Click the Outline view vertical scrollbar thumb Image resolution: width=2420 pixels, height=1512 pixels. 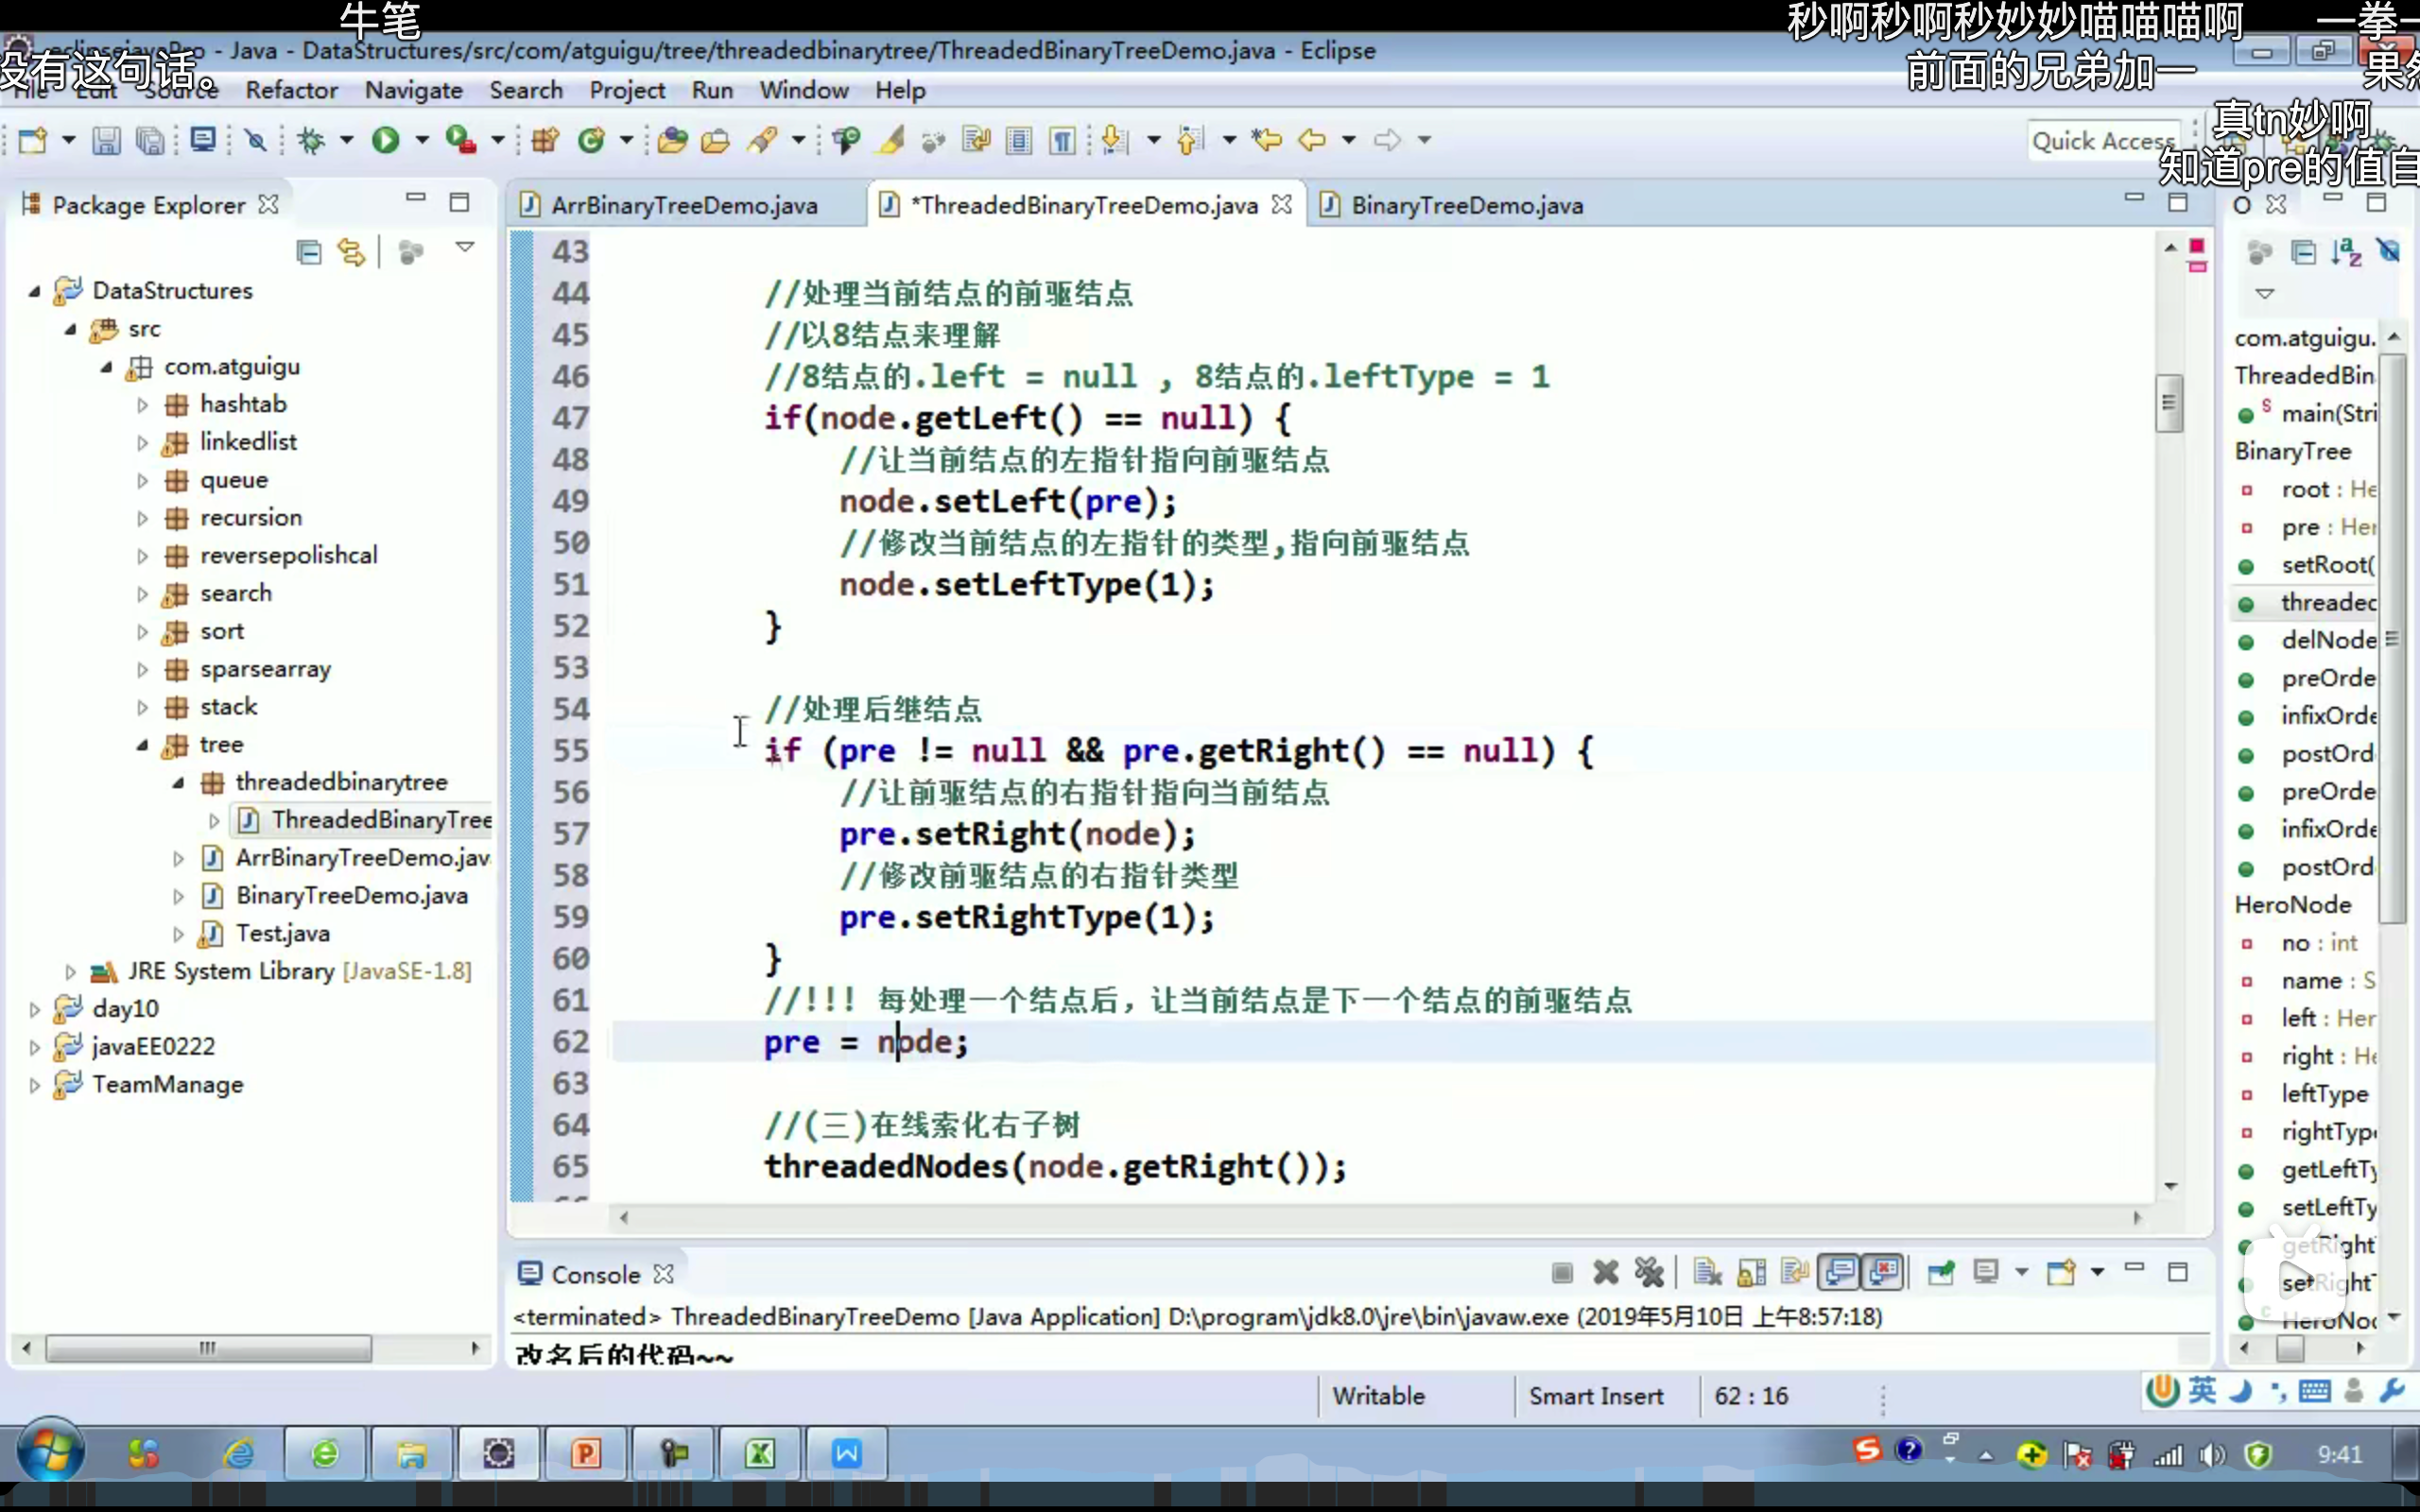2392,638
